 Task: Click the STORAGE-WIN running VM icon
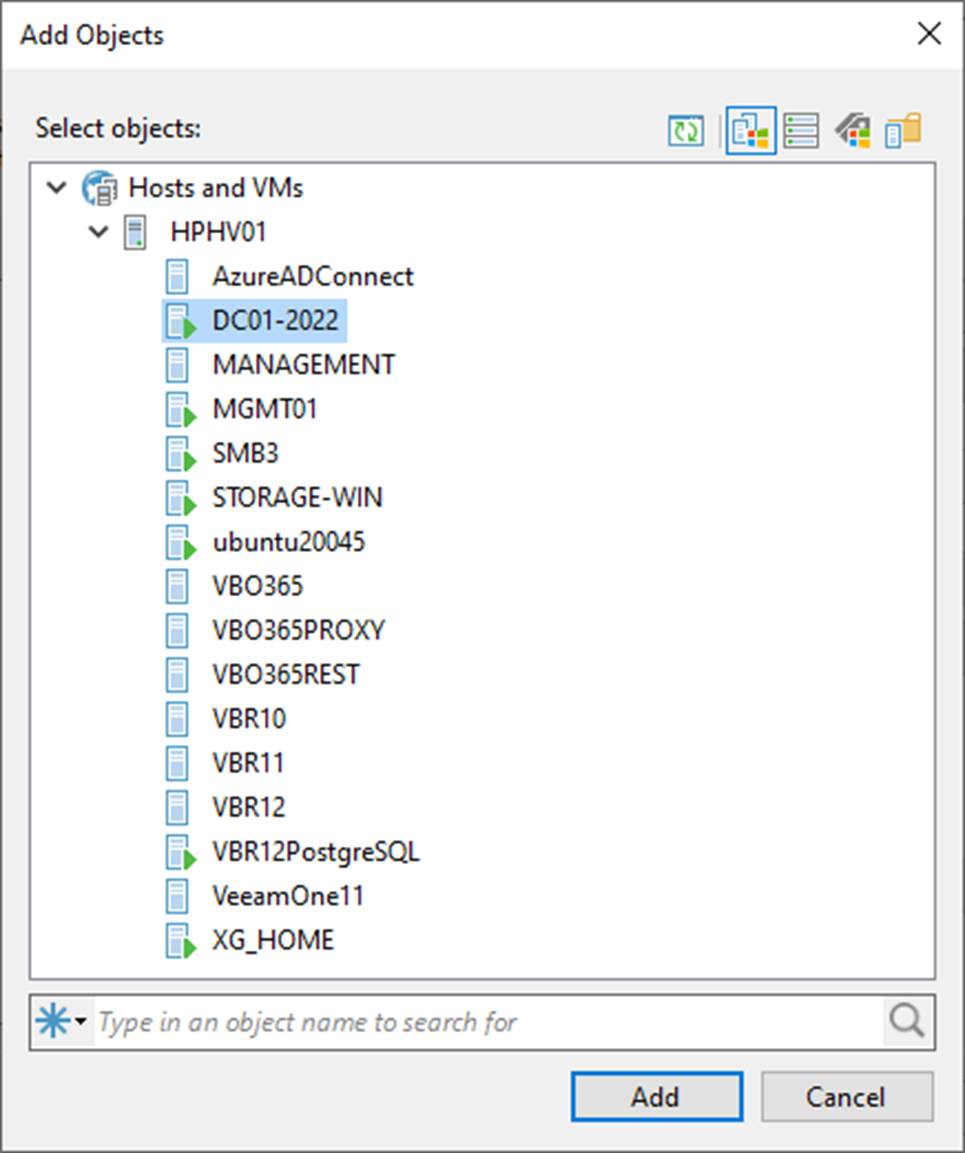pos(181,498)
